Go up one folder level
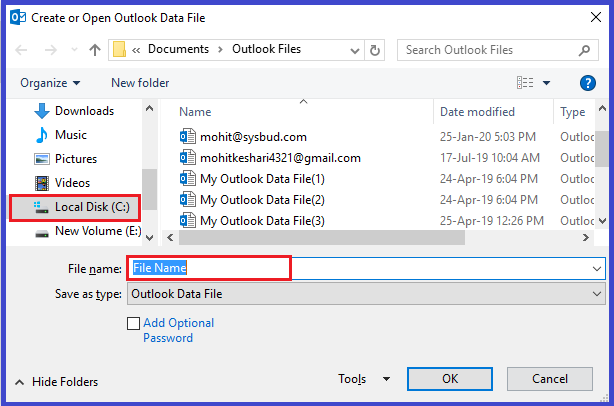The height and width of the screenshot is (406, 614). click(95, 50)
